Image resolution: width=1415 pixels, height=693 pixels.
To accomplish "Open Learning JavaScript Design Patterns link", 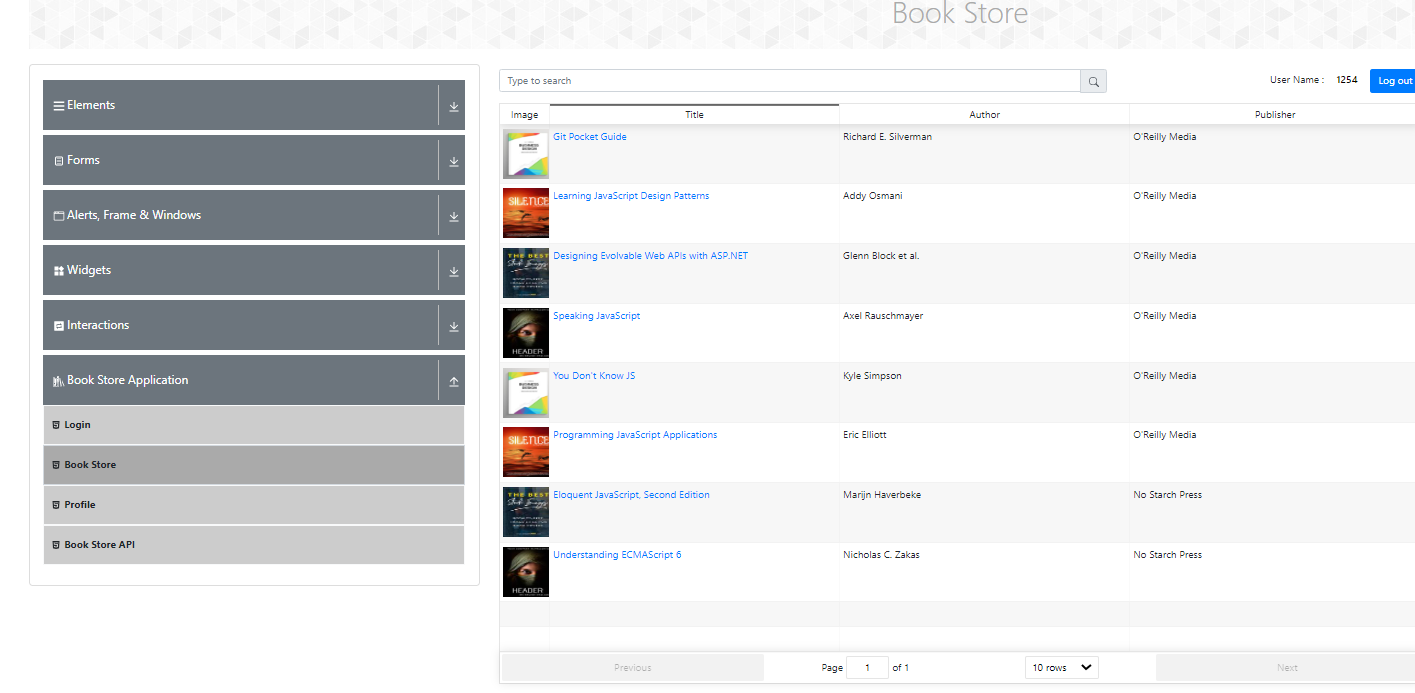I will point(631,196).
